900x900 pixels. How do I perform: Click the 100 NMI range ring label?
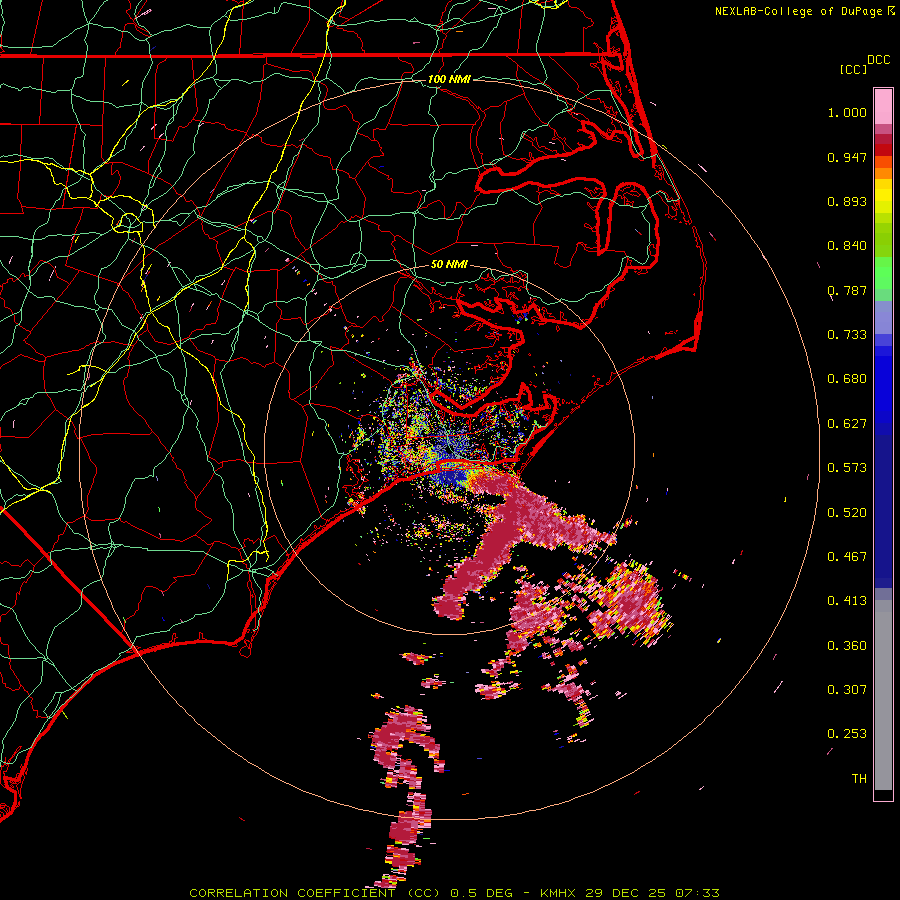pos(449,79)
